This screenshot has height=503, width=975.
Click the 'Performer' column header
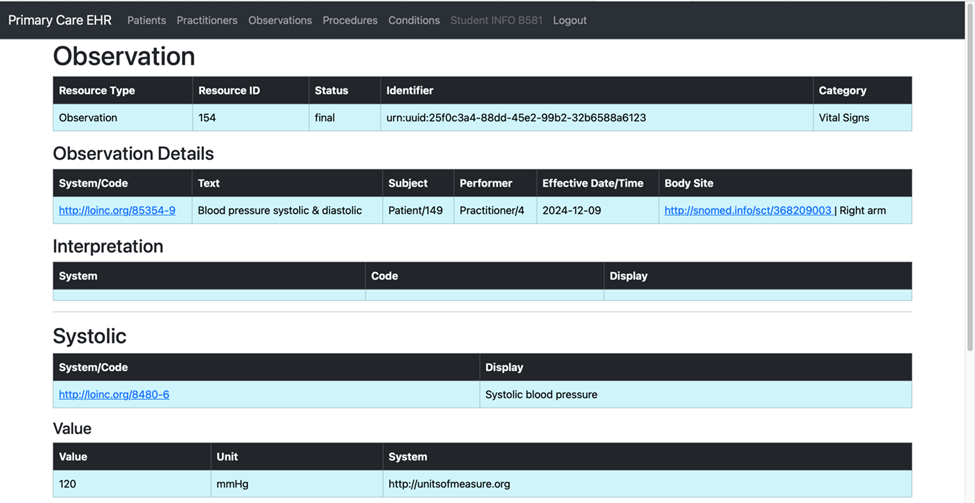point(495,183)
